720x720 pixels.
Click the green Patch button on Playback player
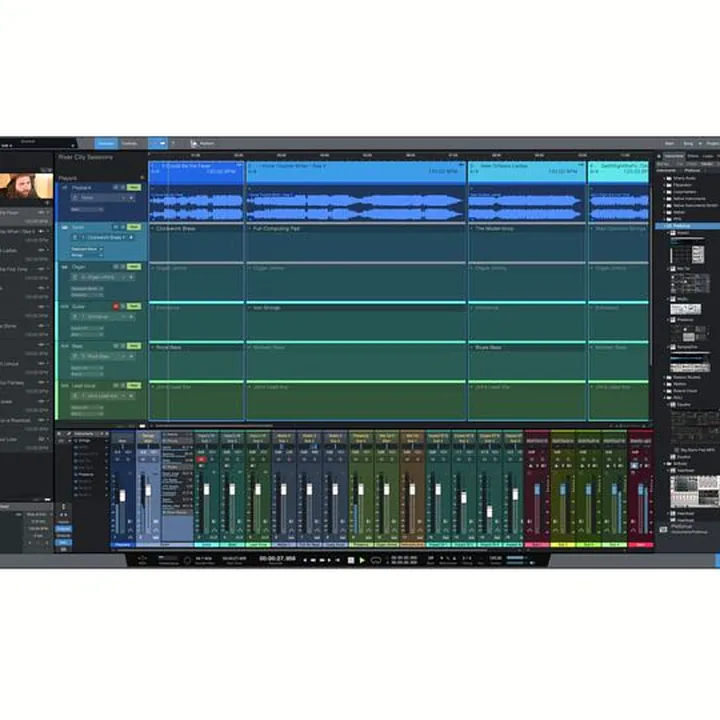134,187
